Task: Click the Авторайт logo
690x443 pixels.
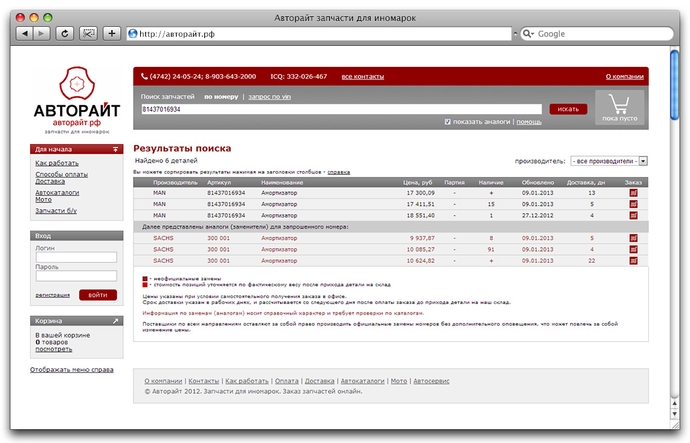Action: tap(77, 100)
